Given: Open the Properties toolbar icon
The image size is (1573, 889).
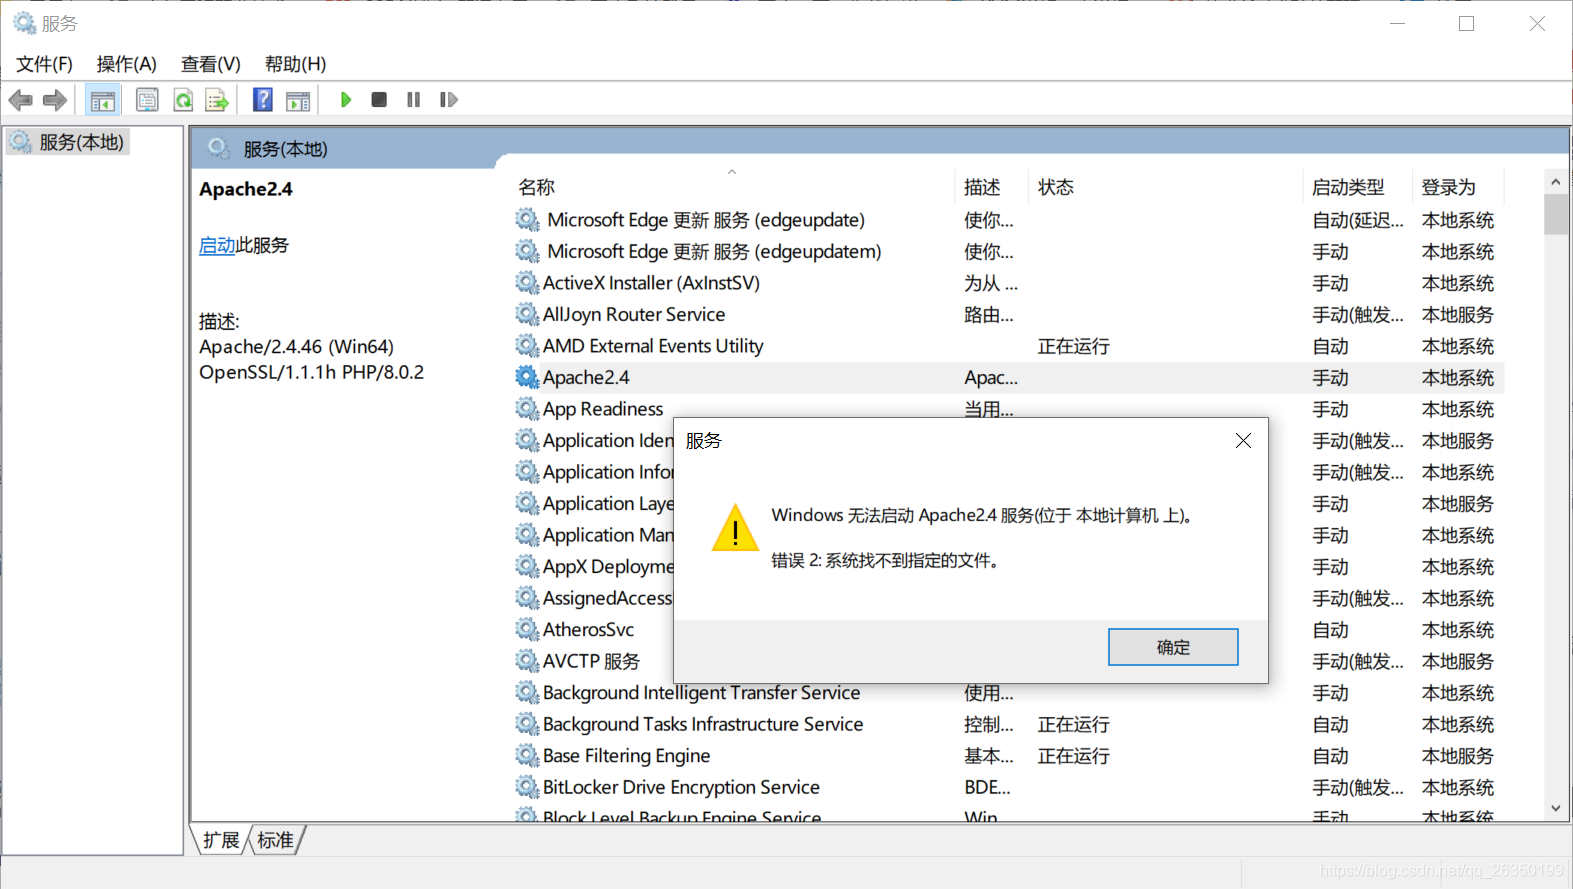Looking at the screenshot, I should click(x=147, y=100).
